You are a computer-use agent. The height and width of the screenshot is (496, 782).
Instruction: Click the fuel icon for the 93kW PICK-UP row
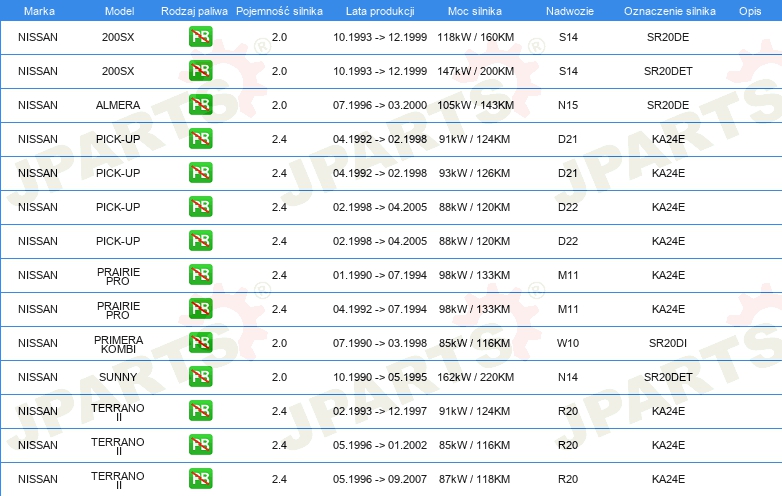[200, 173]
